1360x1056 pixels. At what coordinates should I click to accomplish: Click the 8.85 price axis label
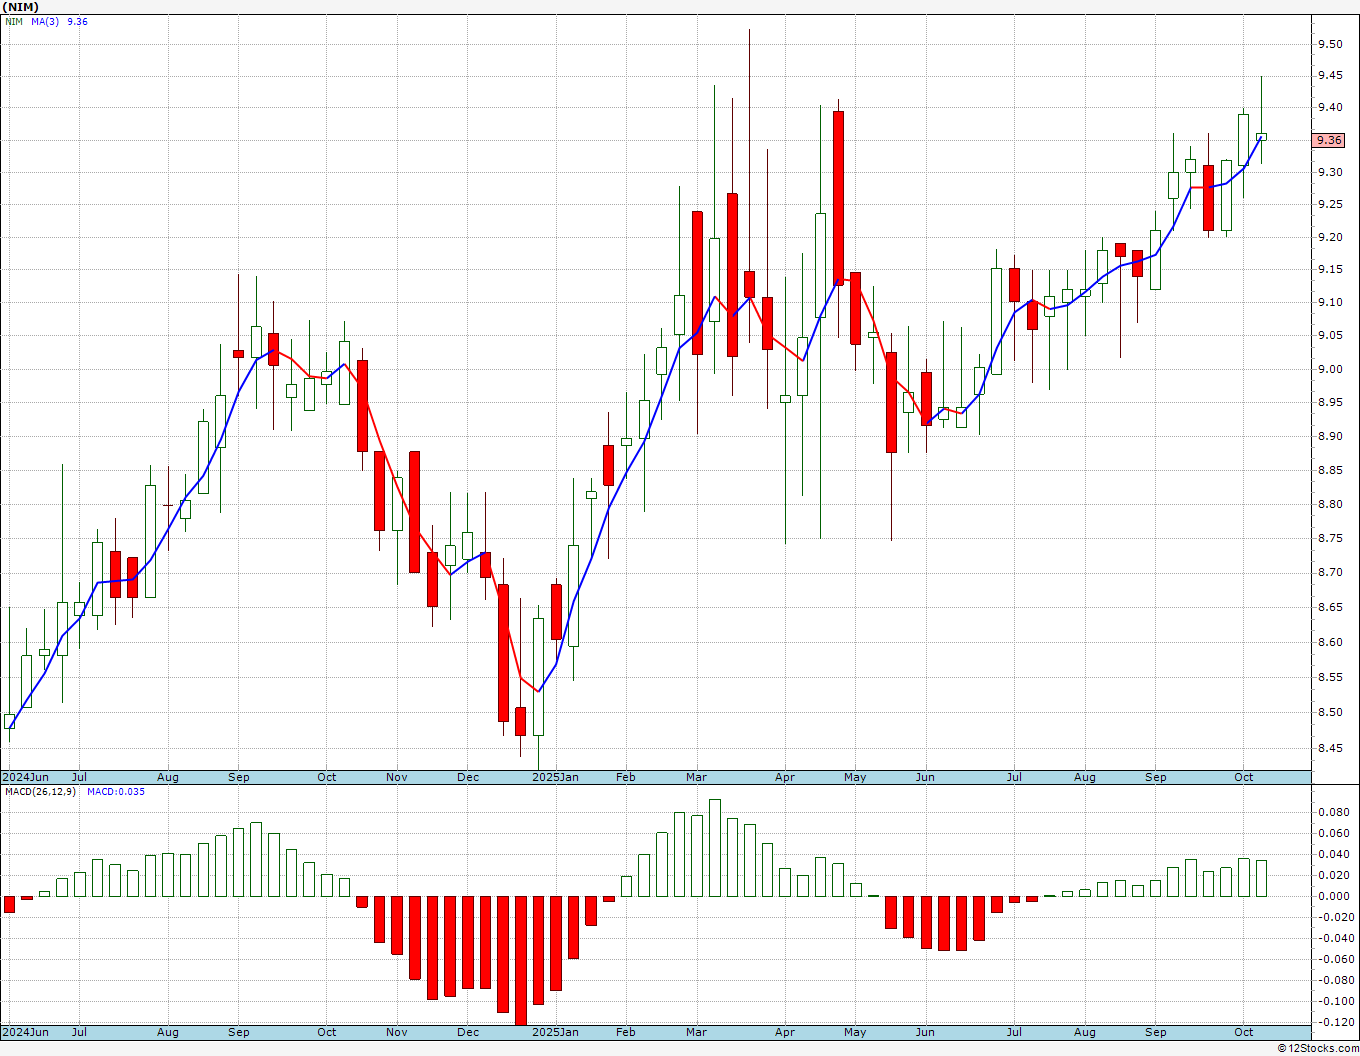(x=1330, y=471)
